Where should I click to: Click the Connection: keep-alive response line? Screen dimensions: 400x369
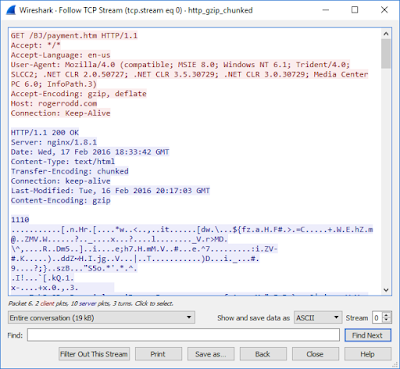click(60, 181)
